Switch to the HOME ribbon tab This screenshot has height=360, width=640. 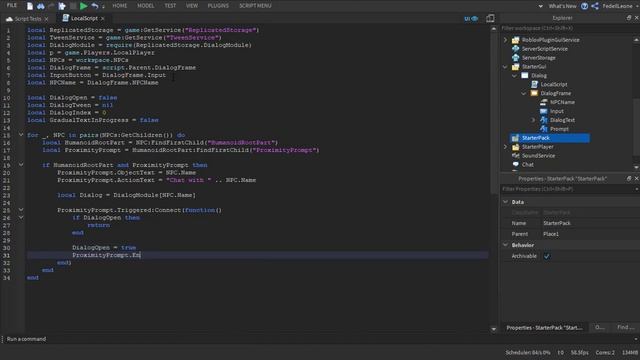coord(120,6)
